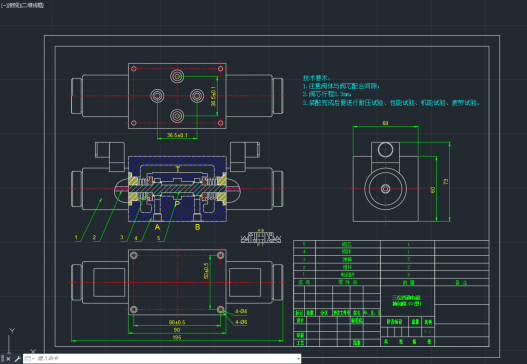Select dimension text 80±0.5

(177, 322)
